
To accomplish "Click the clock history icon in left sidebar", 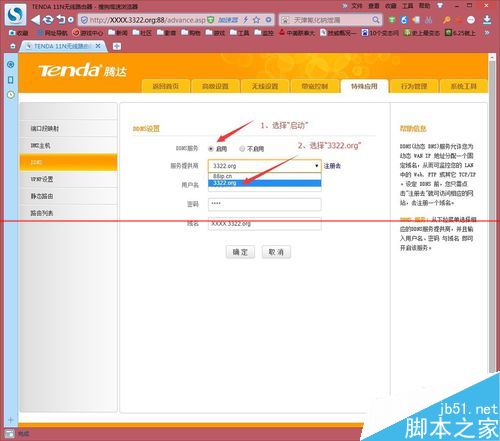I will 11,95.
